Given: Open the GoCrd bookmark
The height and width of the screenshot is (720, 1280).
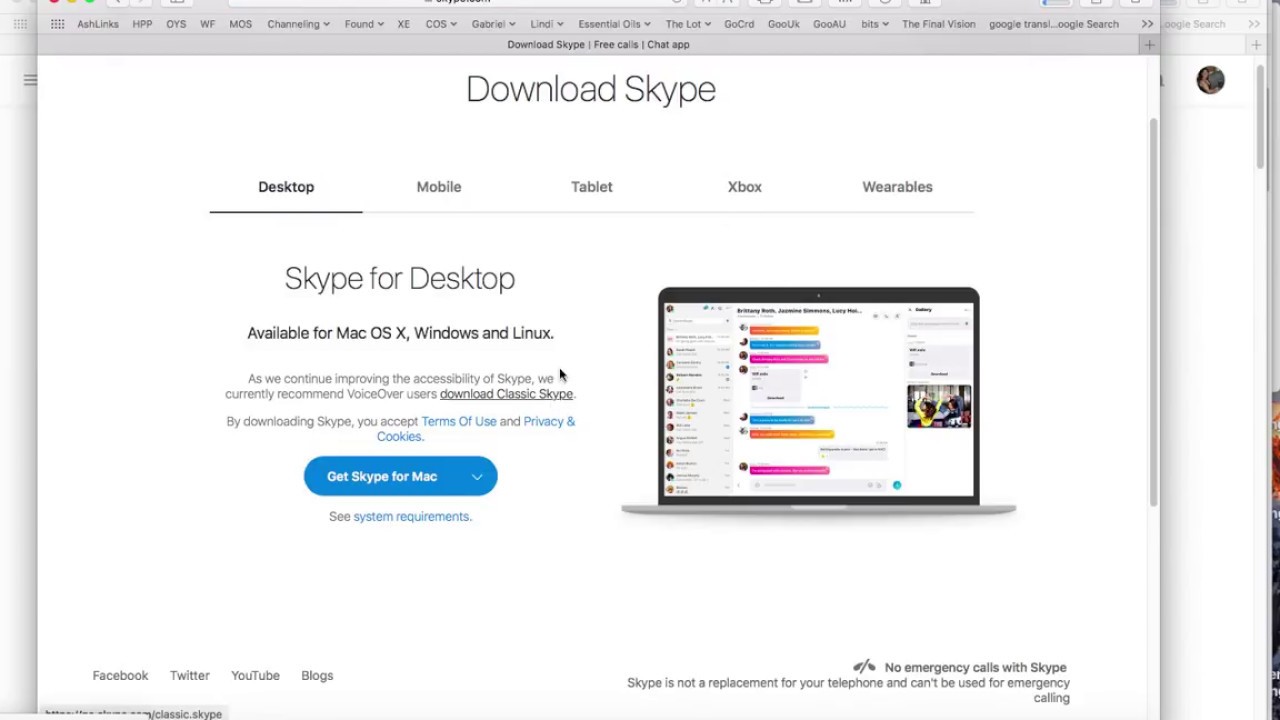Looking at the screenshot, I should tap(739, 24).
